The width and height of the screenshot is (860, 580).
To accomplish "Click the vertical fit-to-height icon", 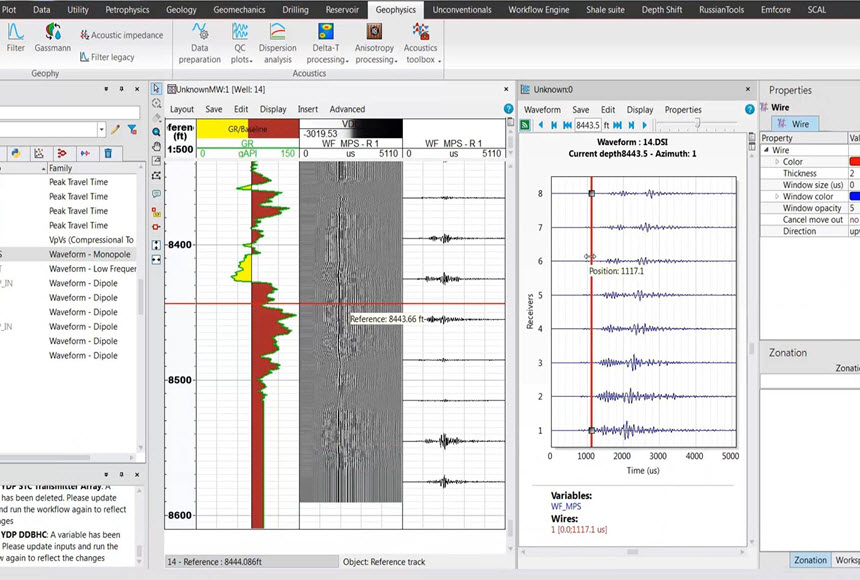I will click(x=156, y=245).
